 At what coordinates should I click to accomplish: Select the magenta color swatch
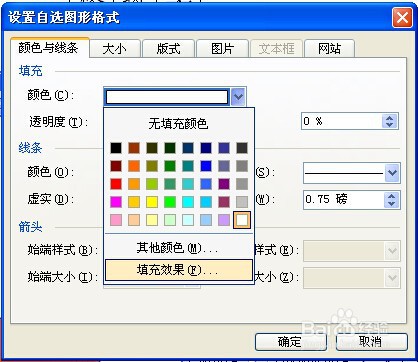click(116, 202)
